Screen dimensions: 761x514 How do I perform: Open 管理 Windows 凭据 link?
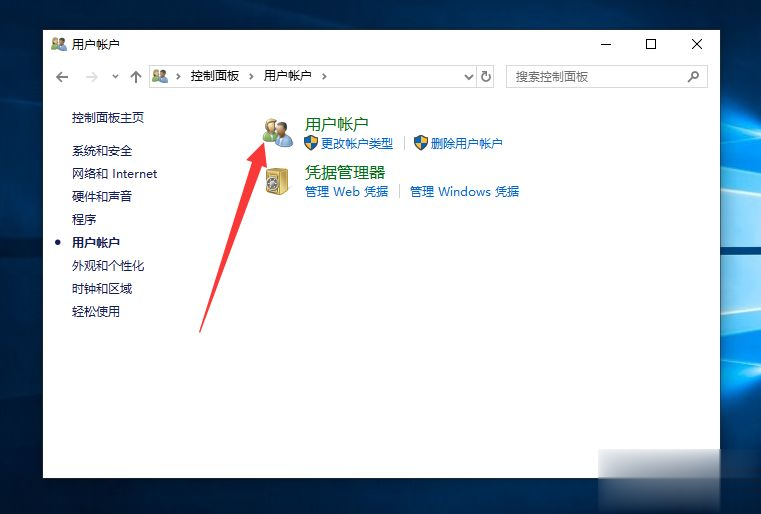(x=464, y=191)
